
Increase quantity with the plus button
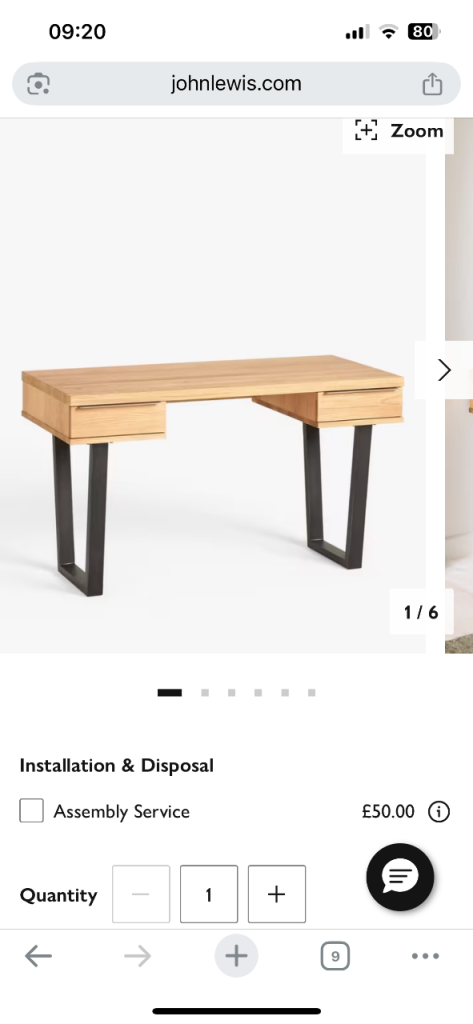coord(276,894)
